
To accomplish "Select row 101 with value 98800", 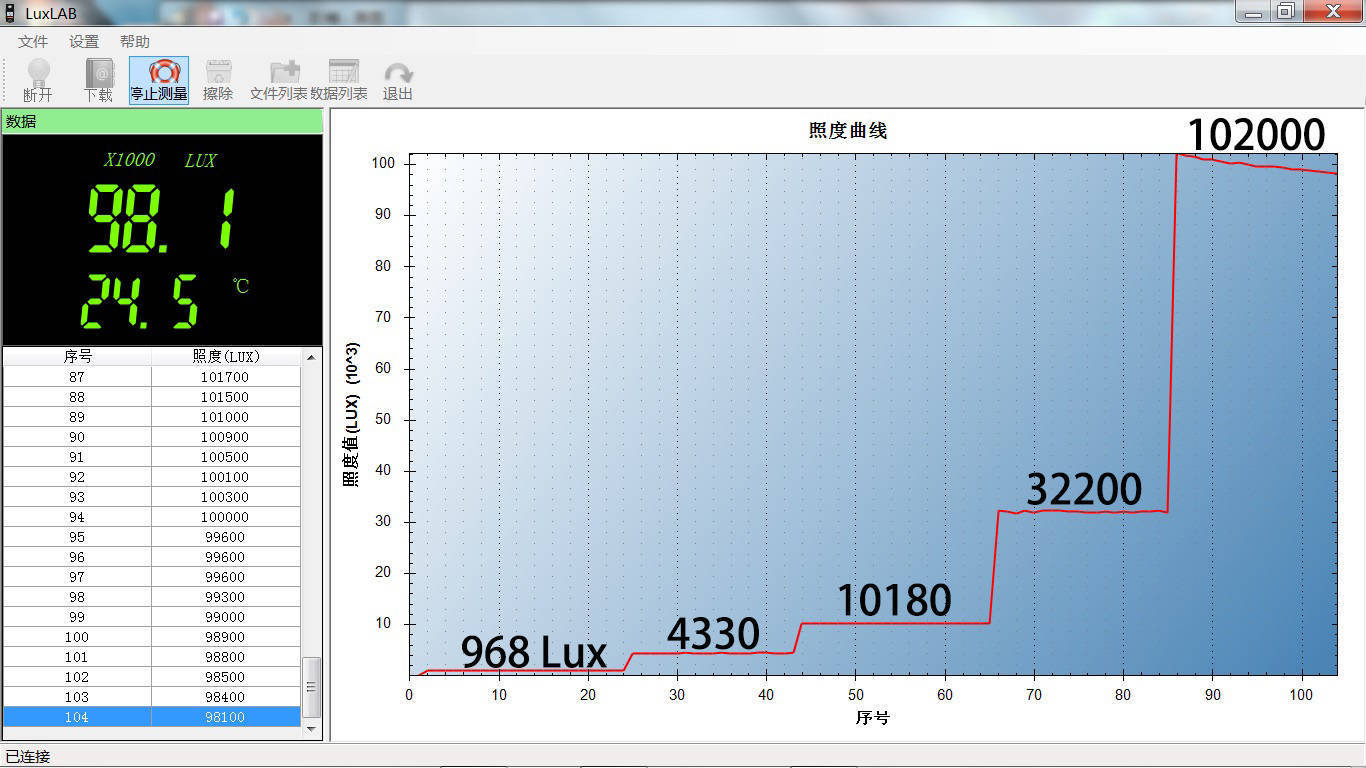I will tap(152, 657).
